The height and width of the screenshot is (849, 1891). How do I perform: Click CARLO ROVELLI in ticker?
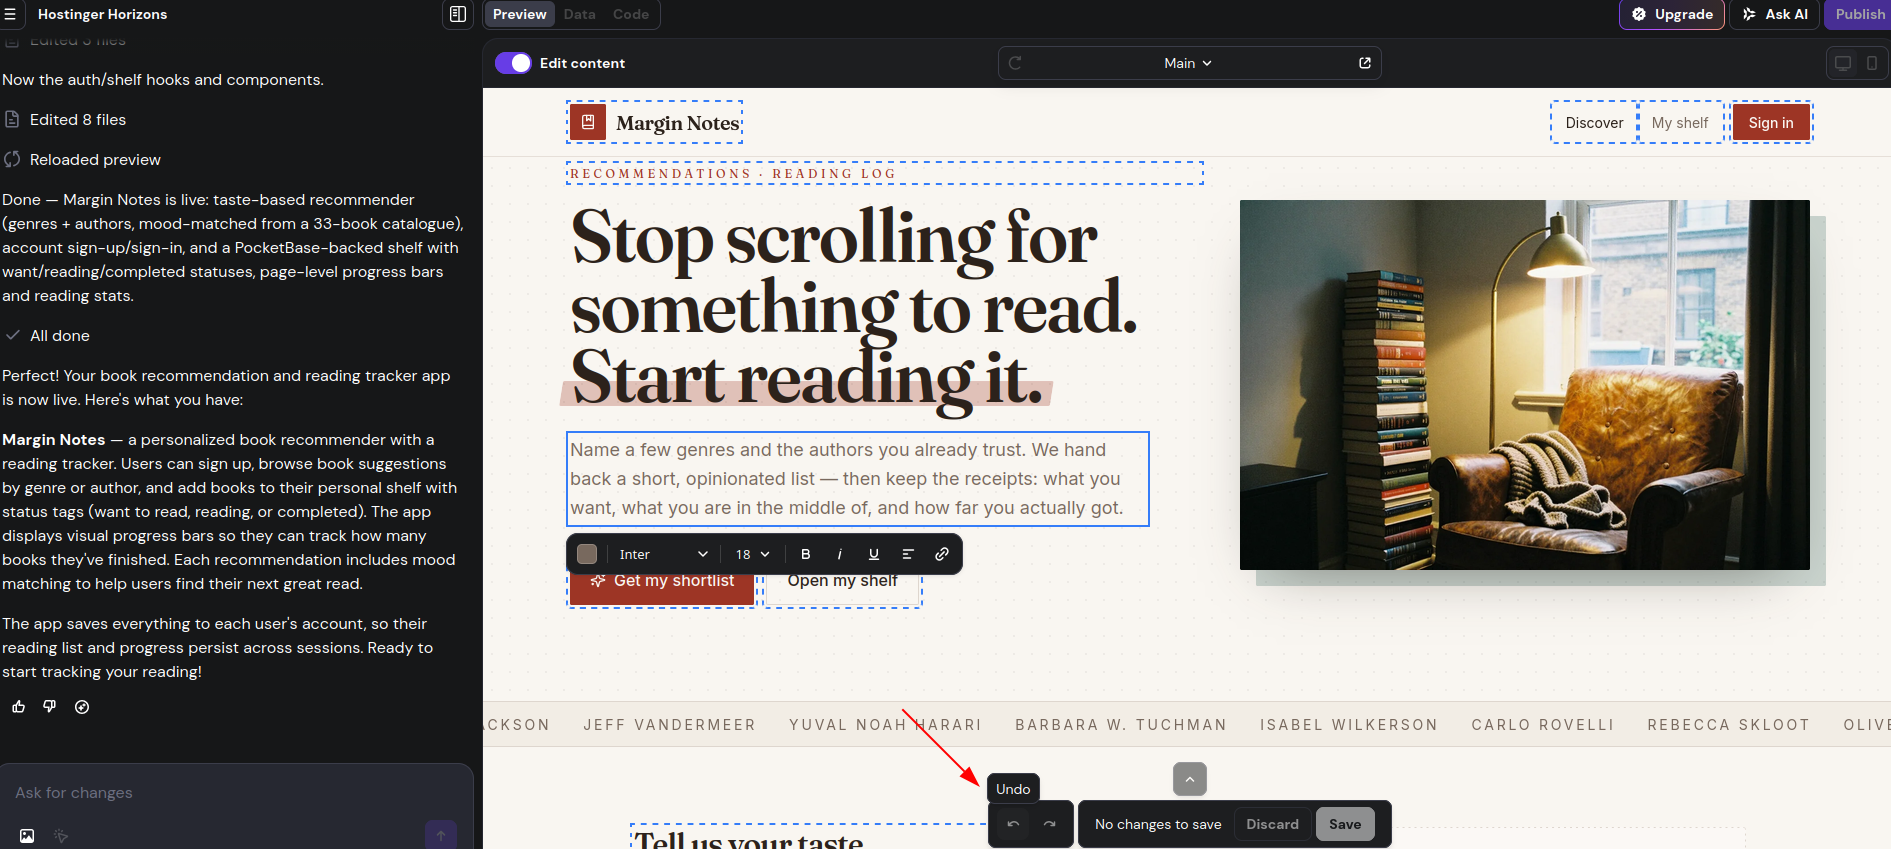coord(1543,725)
